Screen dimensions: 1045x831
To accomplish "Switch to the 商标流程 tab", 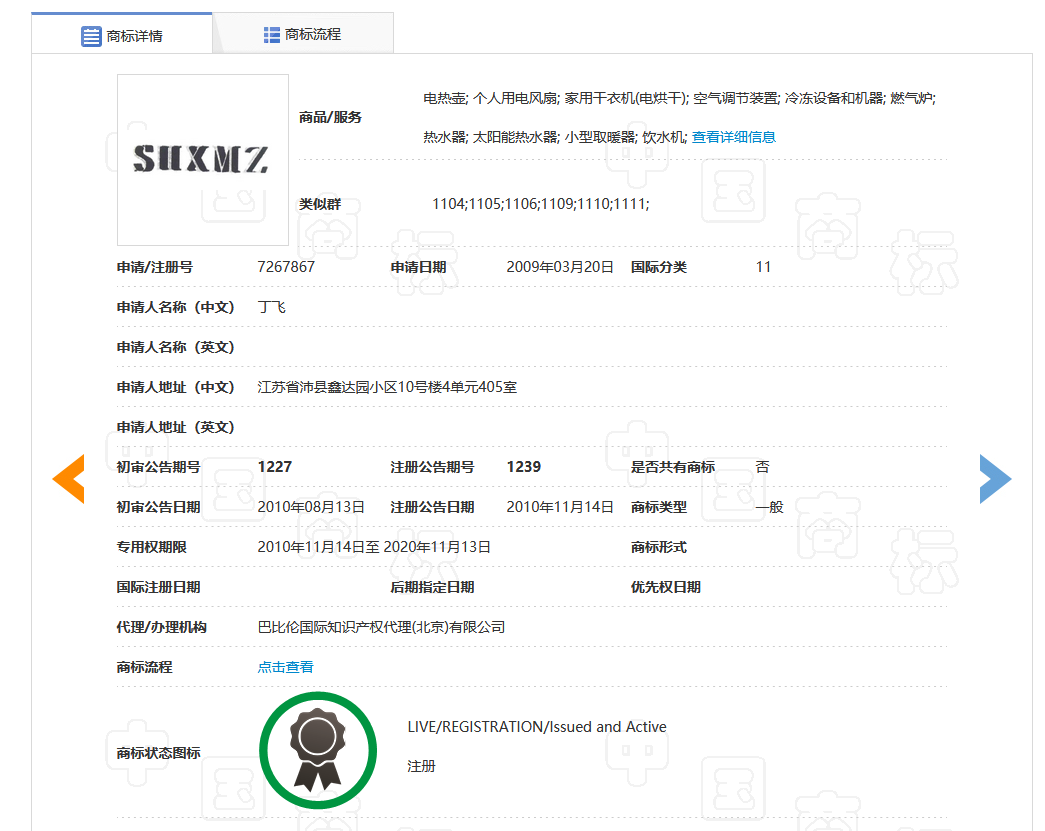I will pyautogui.click(x=303, y=34).
